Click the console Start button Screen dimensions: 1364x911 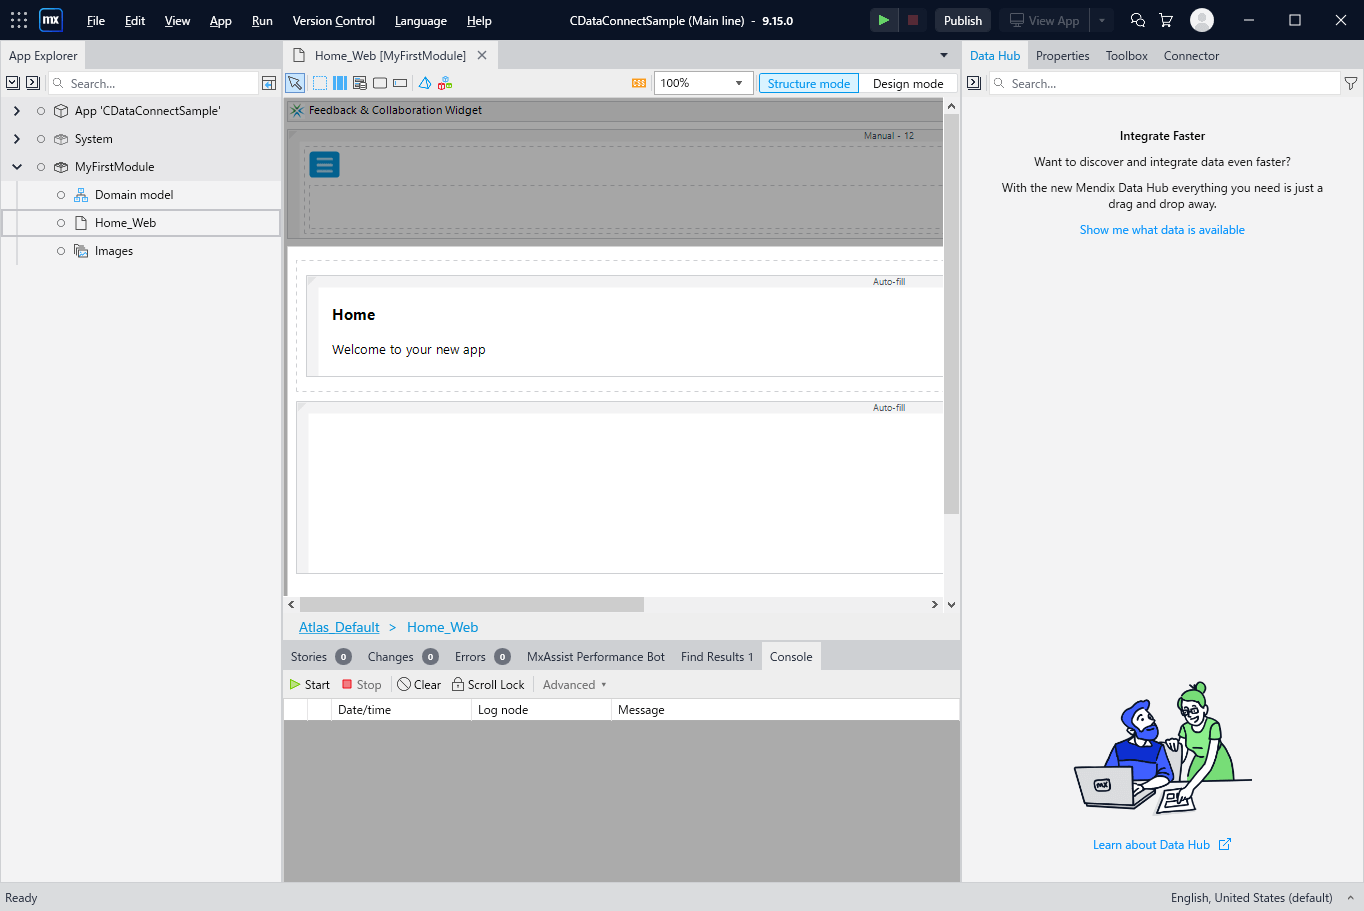pyautogui.click(x=310, y=685)
